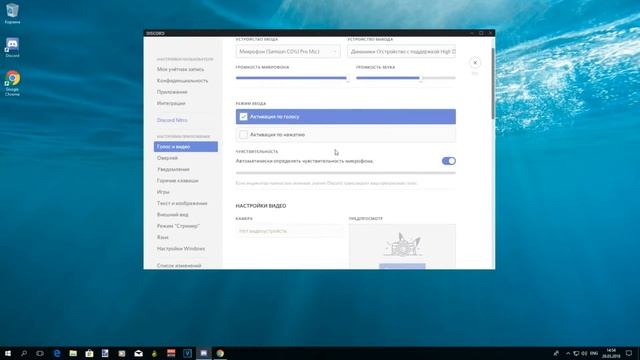Open the volume control in the system tray
The width and height of the screenshot is (640, 360).
click(584, 353)
